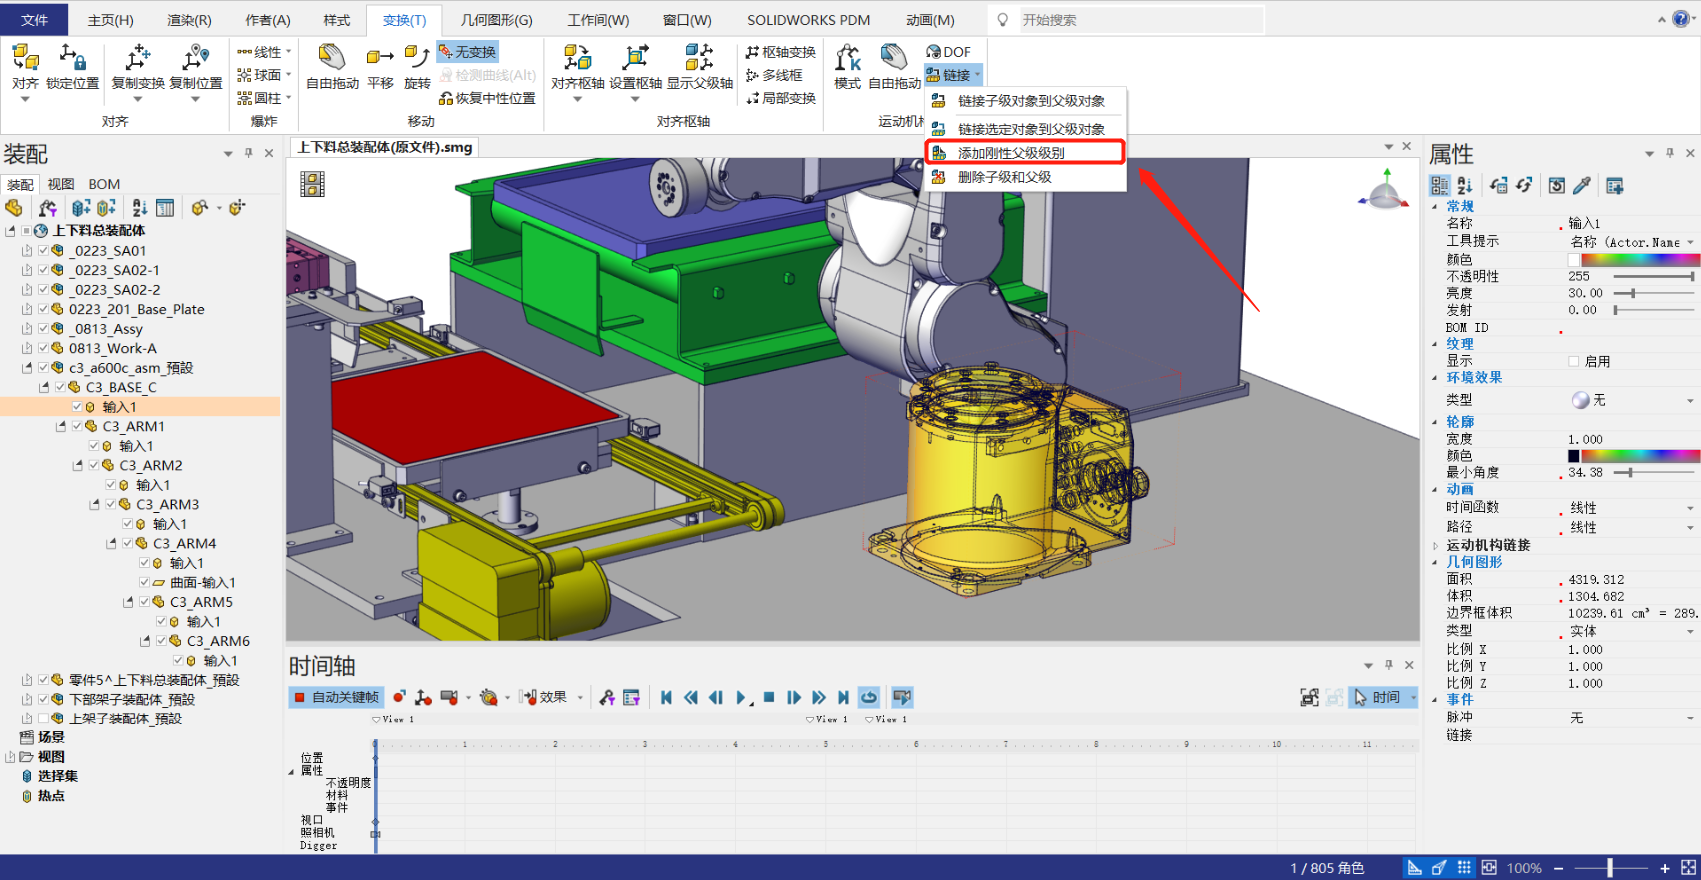The width and height of the screenshot is (1701, 880).
Task: Collapse the C3_BASE_C tree node
Action: pyautogui.click(x=44, y=387)
